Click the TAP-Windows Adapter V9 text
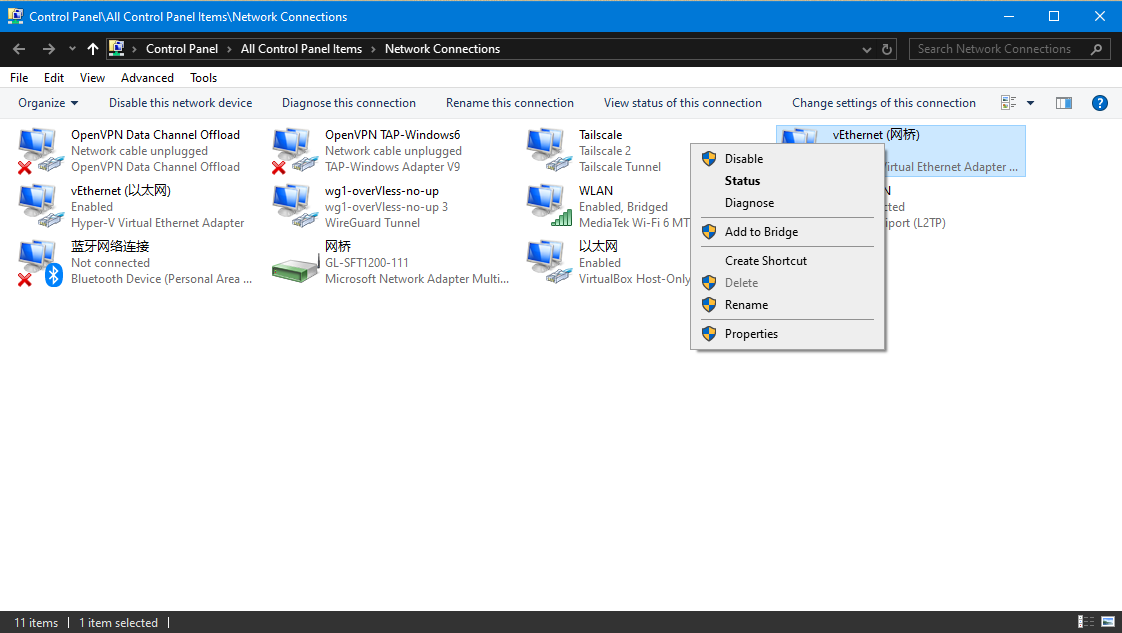Image resolution: width=1122 pixels, height=633 pixels. click(392, 167)
